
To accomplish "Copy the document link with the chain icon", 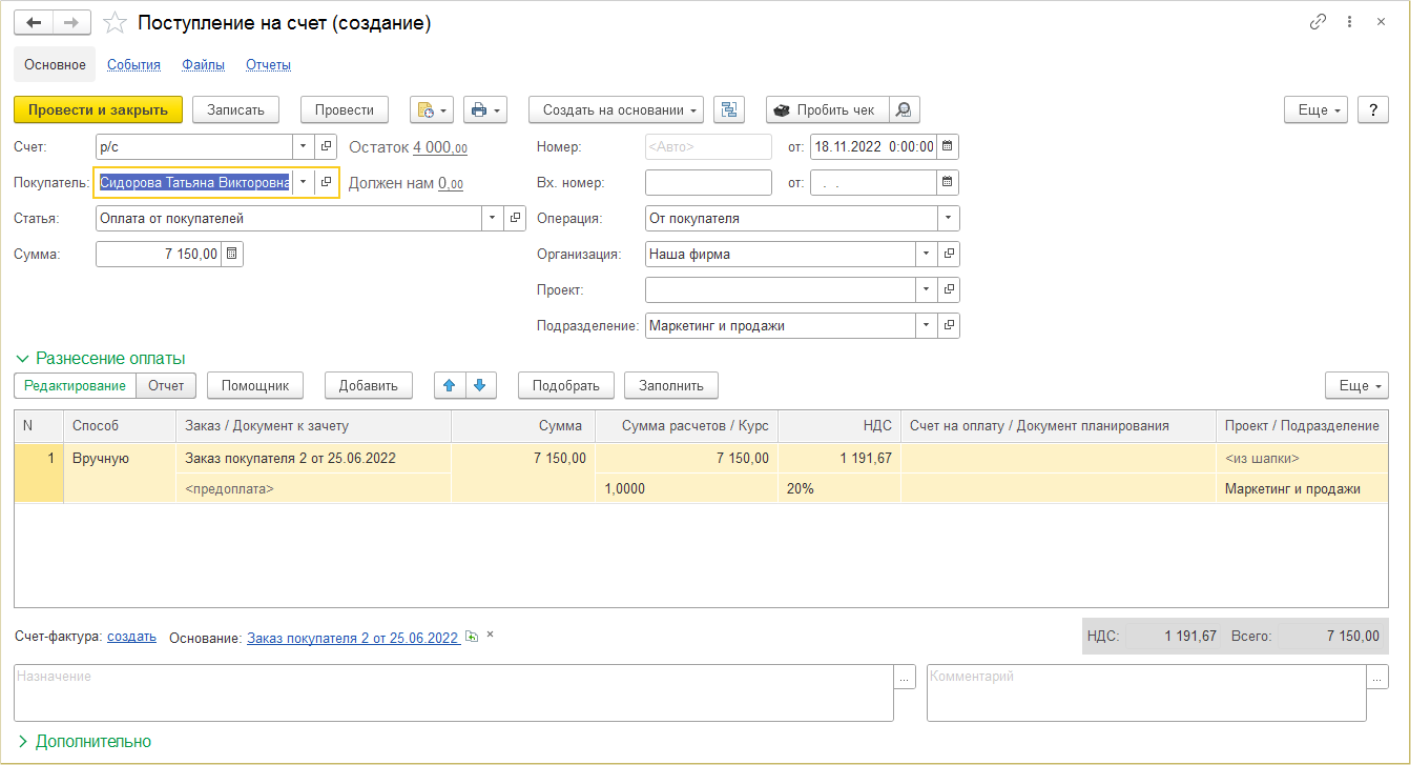I will click(1317, 22).
